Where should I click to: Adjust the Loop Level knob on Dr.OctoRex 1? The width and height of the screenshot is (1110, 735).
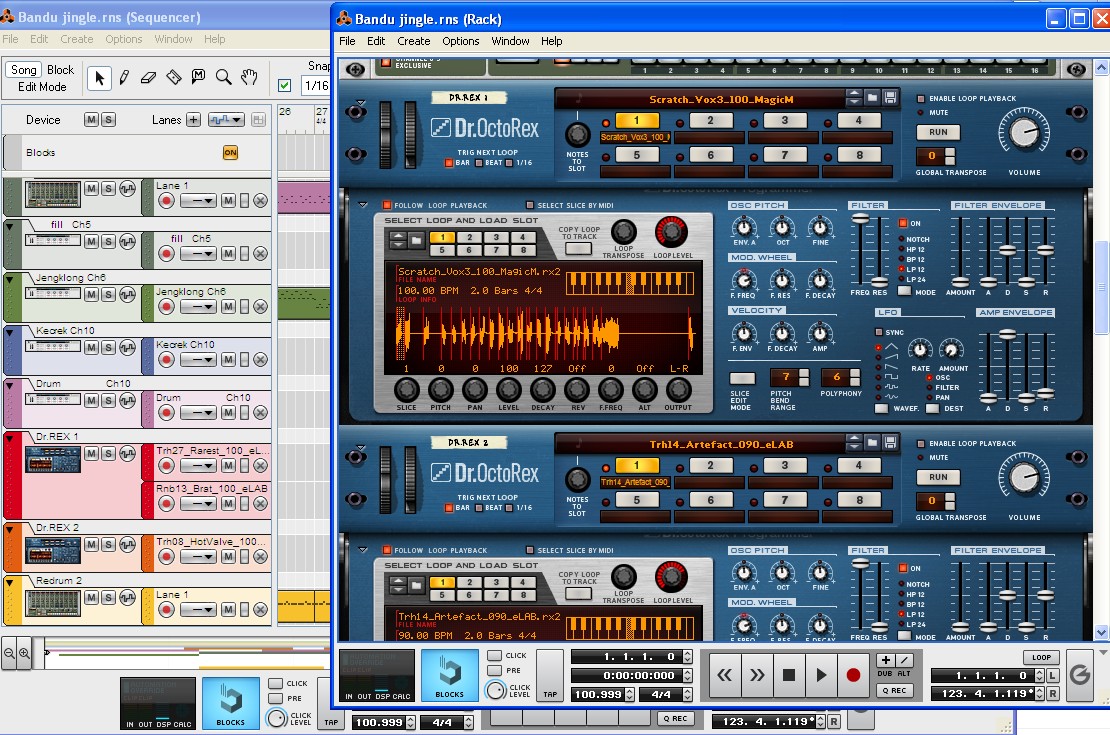[670, 231]
